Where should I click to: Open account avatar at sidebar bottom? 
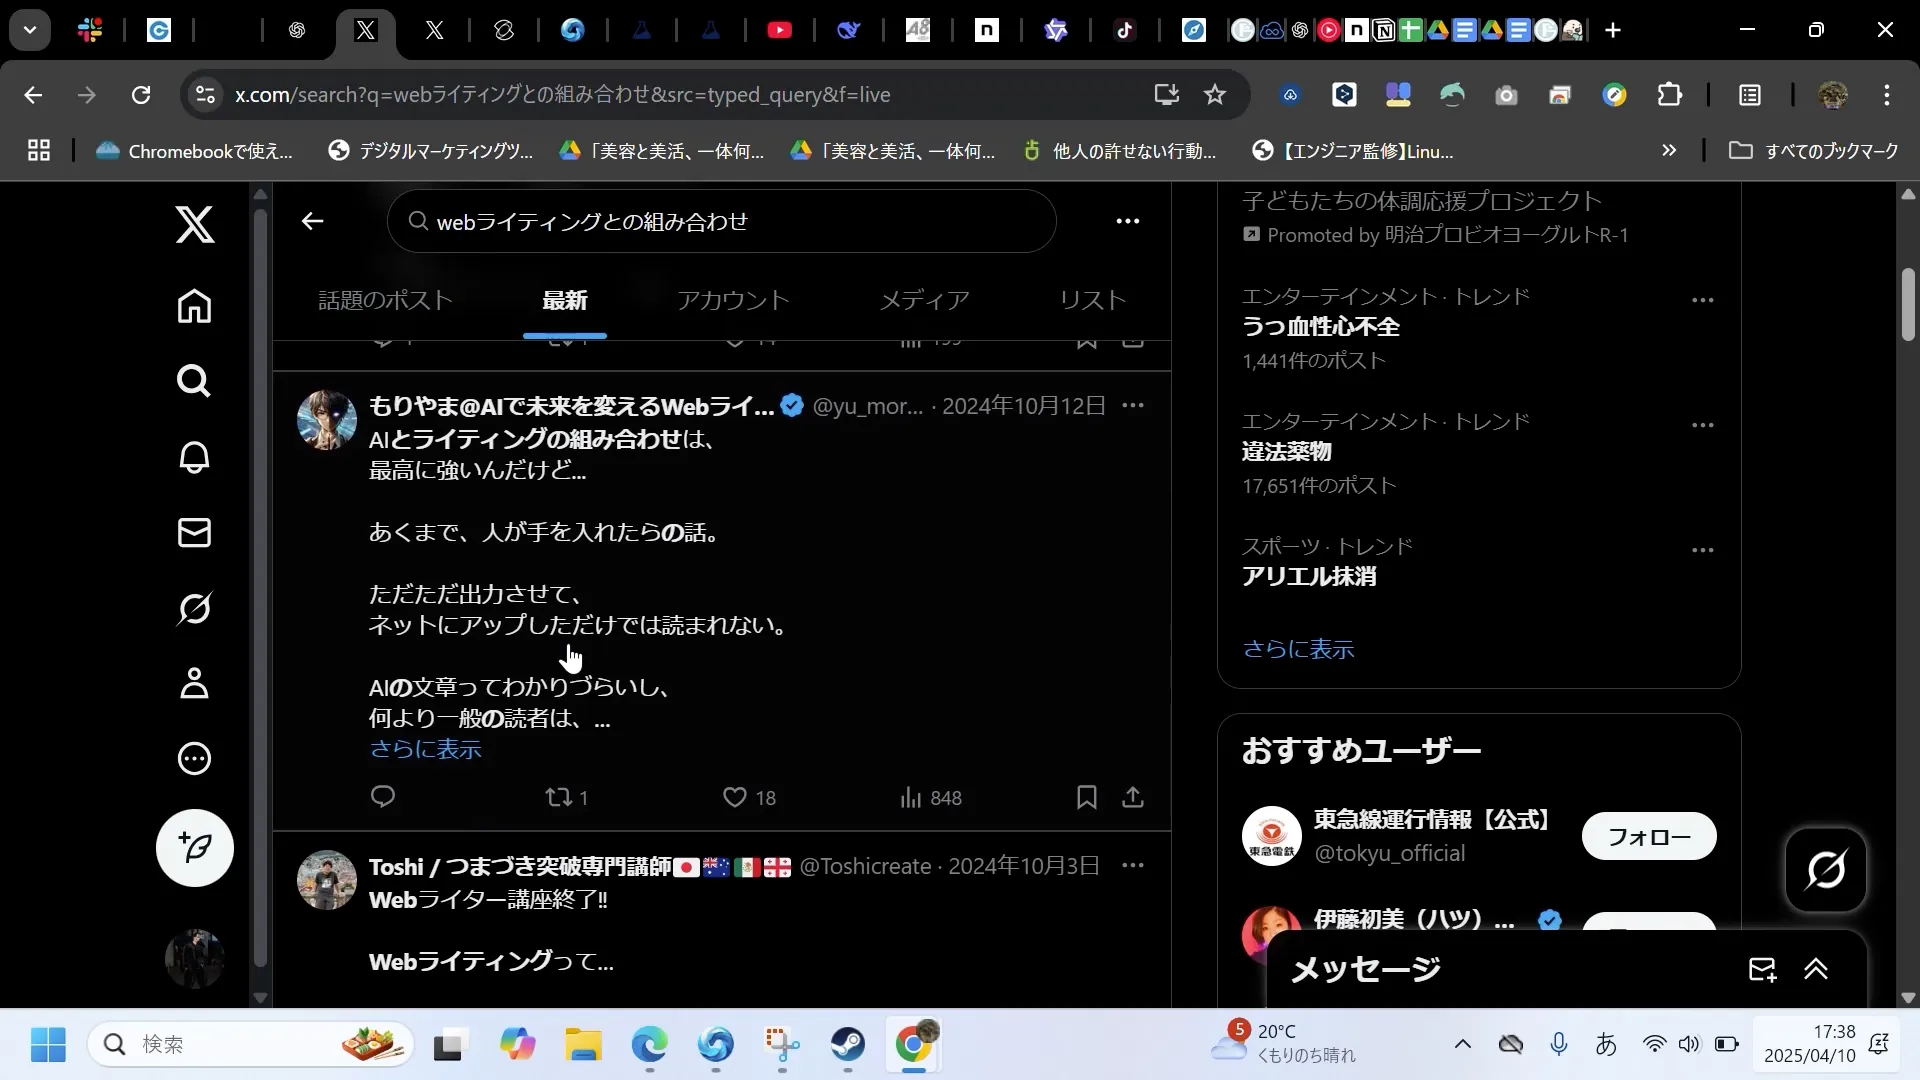pyautogui.click(x=195, y=958)
